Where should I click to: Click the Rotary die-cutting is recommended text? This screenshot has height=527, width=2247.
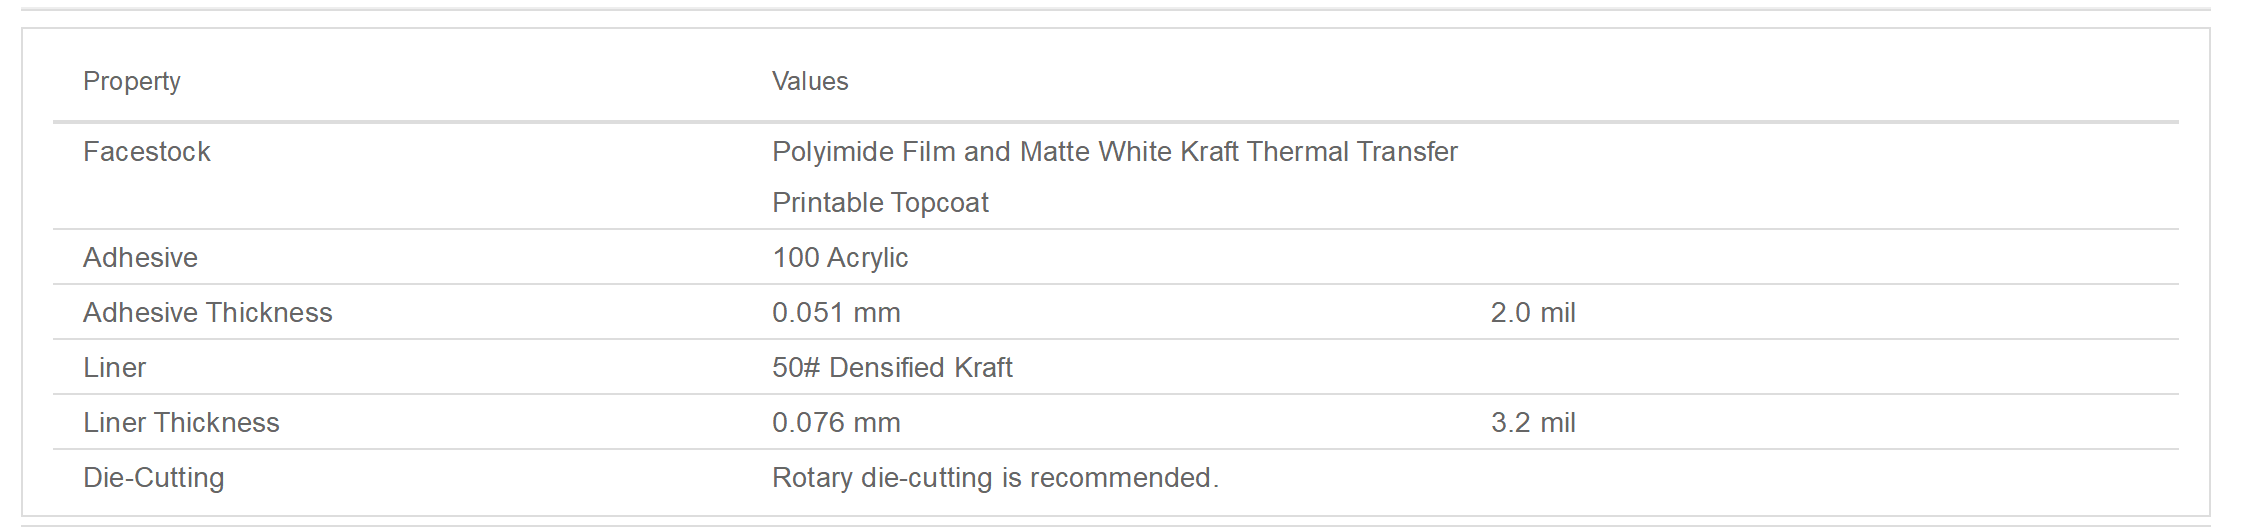click(995, 478)
